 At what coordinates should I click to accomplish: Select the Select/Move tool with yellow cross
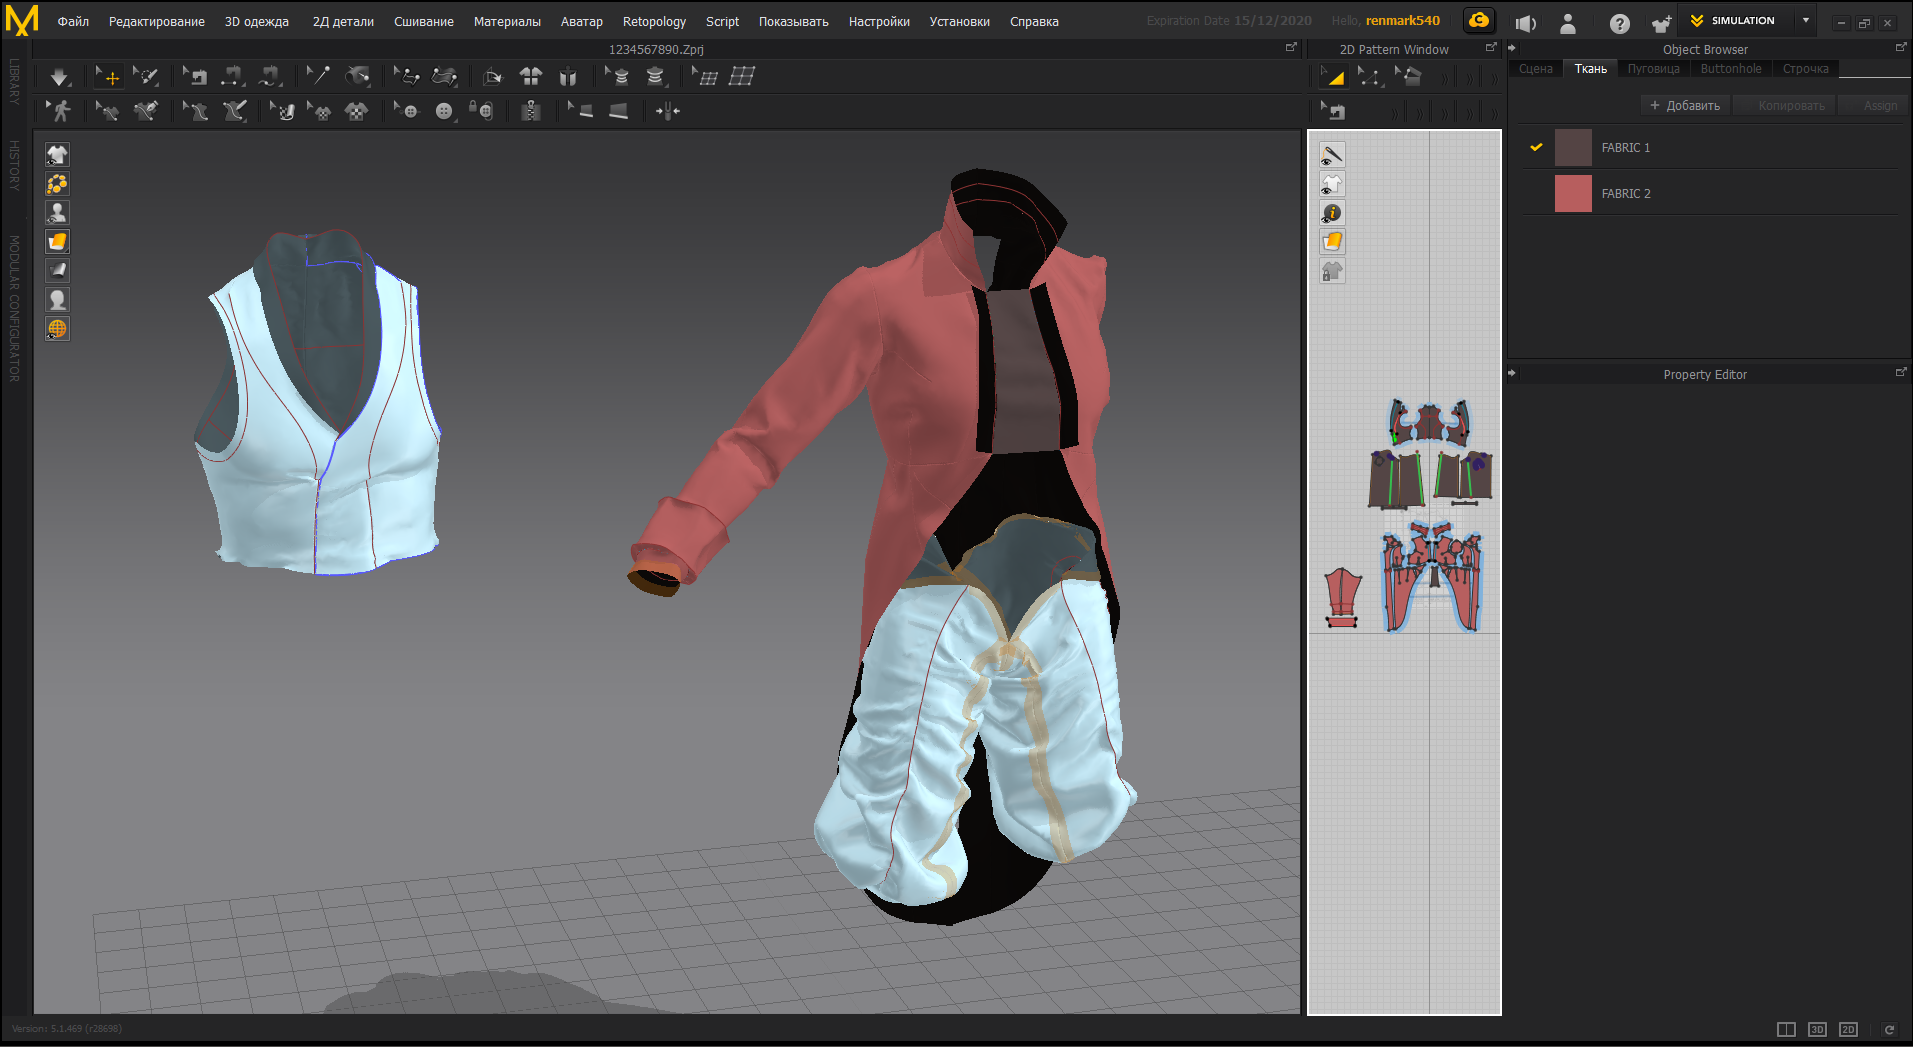108,77
